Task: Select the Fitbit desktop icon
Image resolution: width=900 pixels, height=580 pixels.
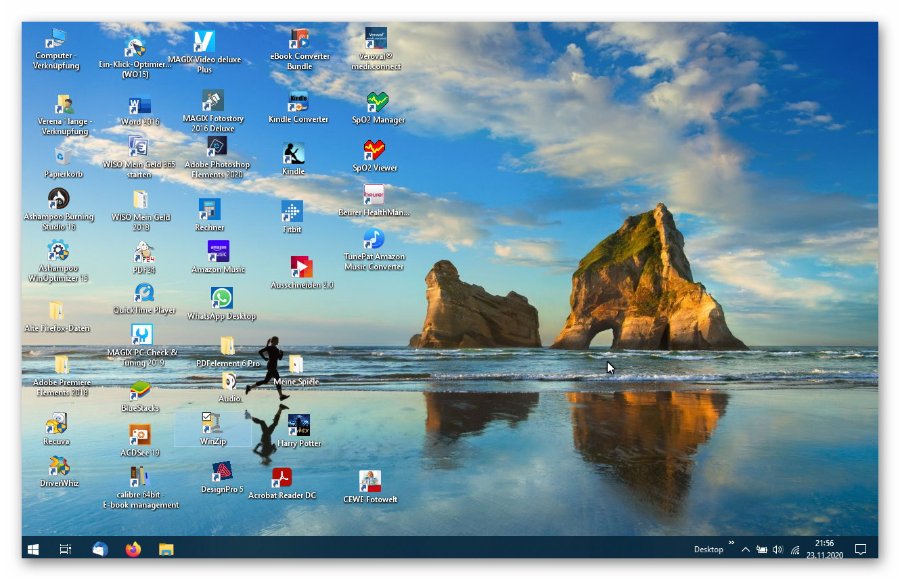Action: 292,212
